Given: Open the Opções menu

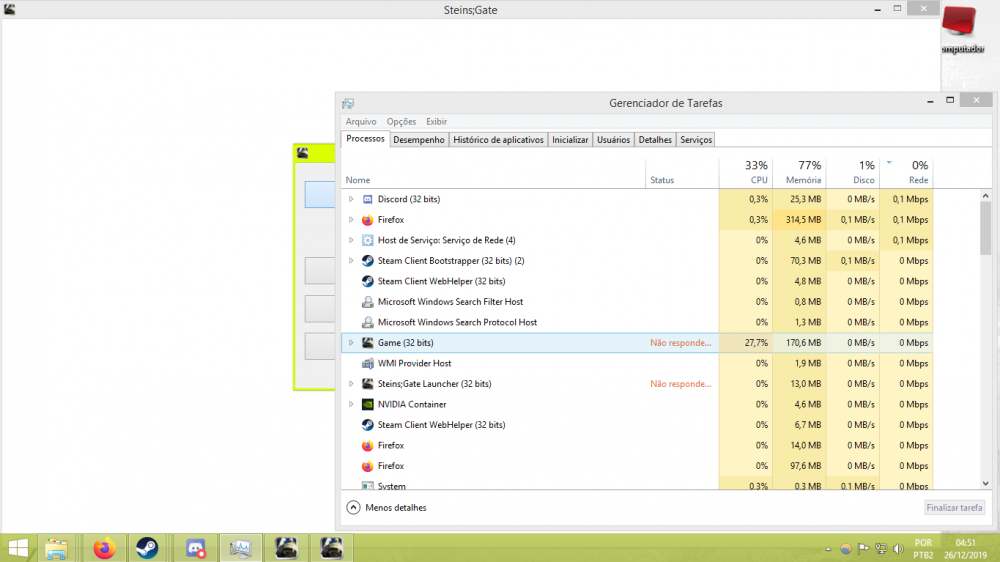Looking at the screenshot, I should 401,121.
